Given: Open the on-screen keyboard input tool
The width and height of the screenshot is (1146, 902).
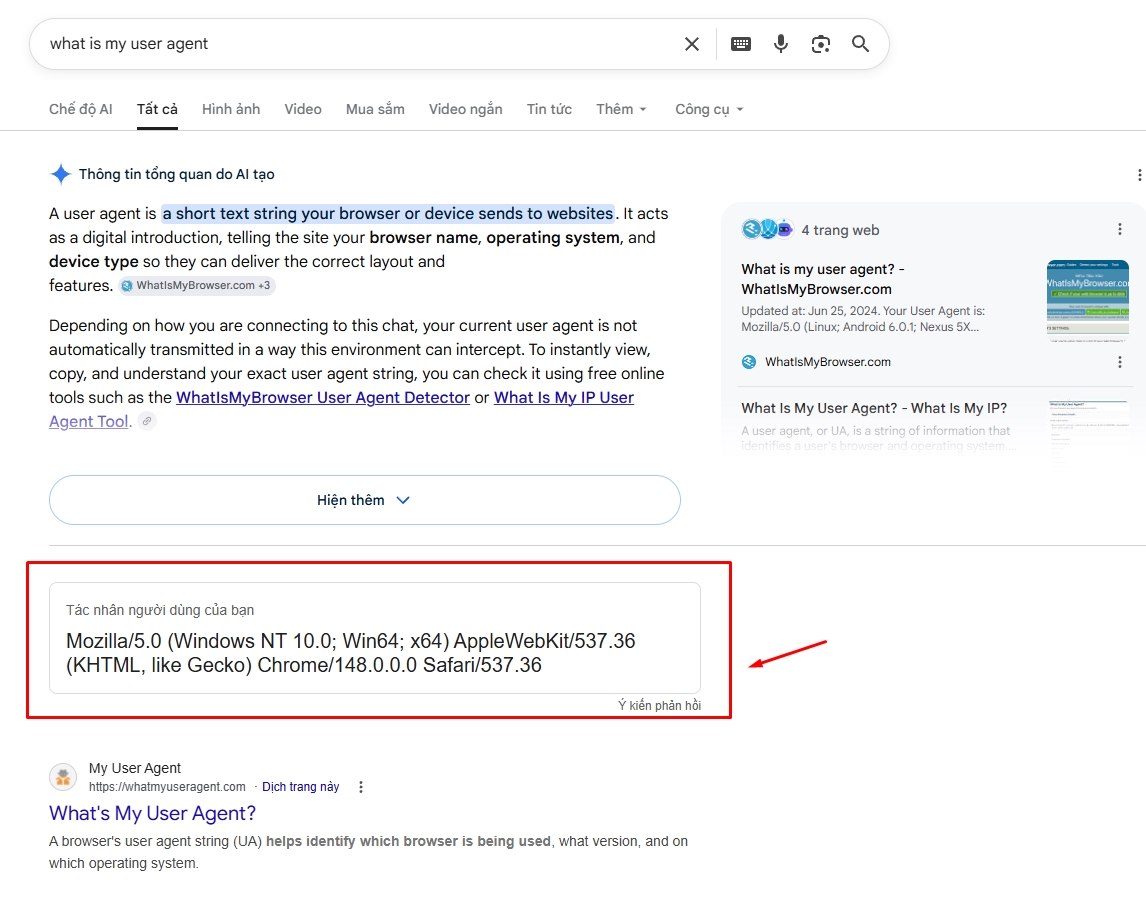Looking at the screenshot, I should 740,44.
